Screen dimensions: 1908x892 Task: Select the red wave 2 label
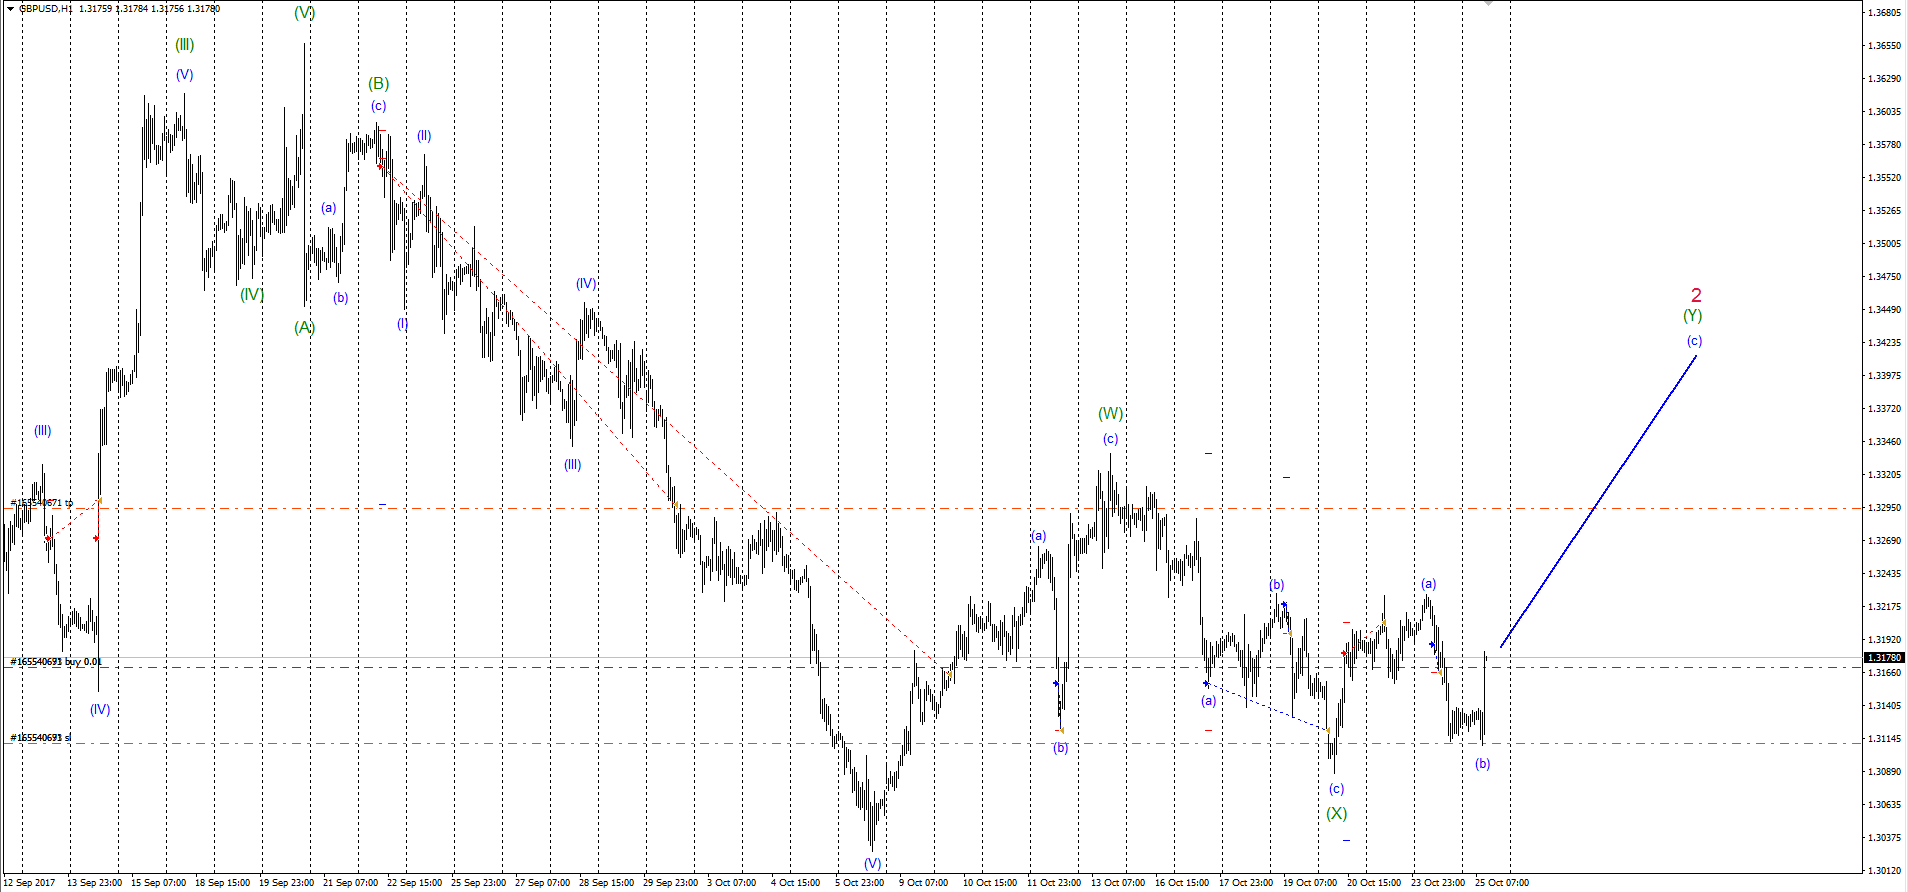1696,295
